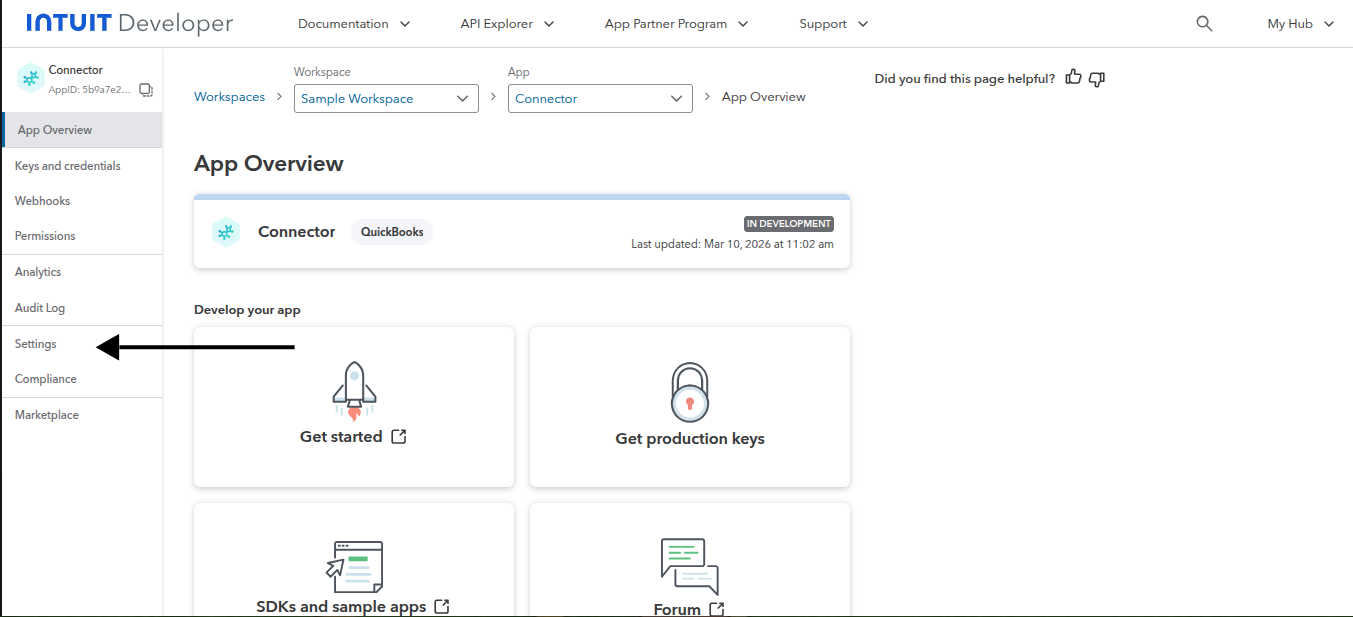Click the Intuit Developer logo
The width and height of the screenshot is (1353, 617).
tap(129, 24)
